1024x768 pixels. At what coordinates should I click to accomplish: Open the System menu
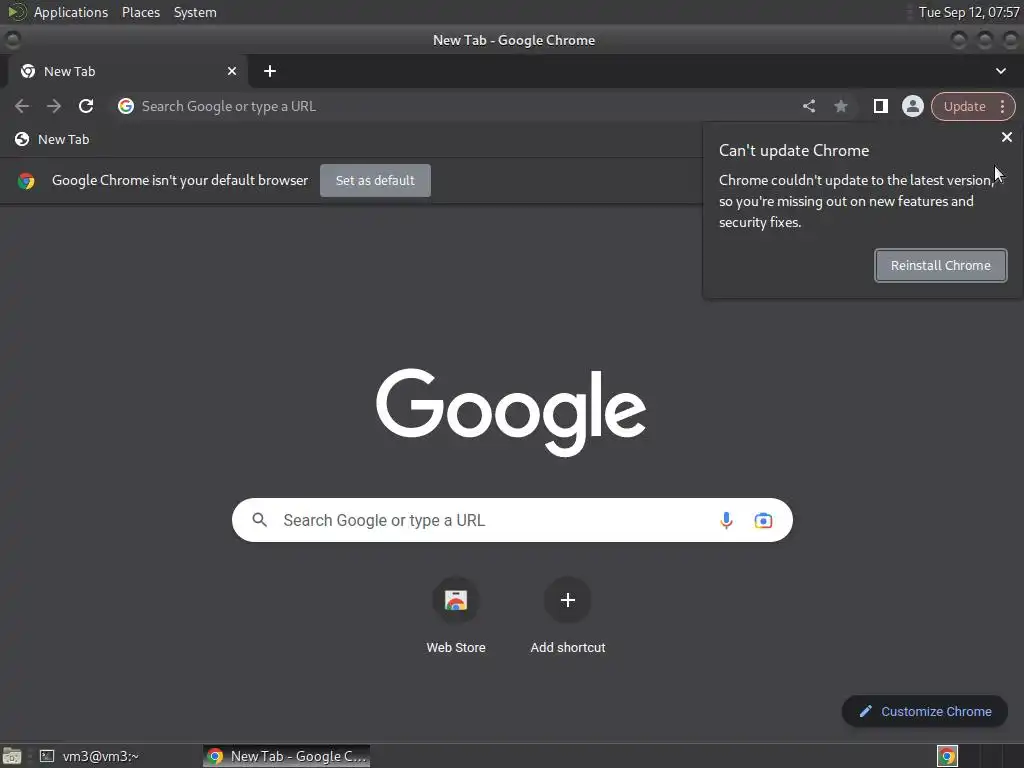pos(195,12)
